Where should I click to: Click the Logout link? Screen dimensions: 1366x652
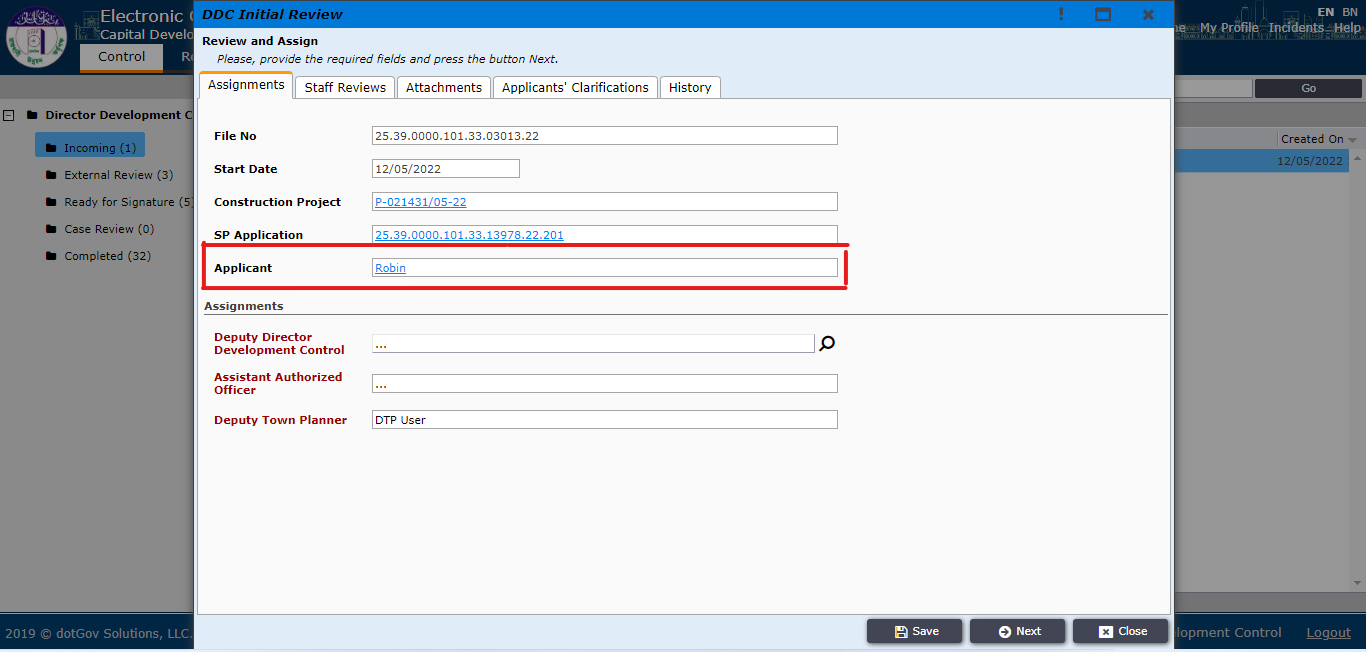pyautogui.click(x=1328, y=633)
